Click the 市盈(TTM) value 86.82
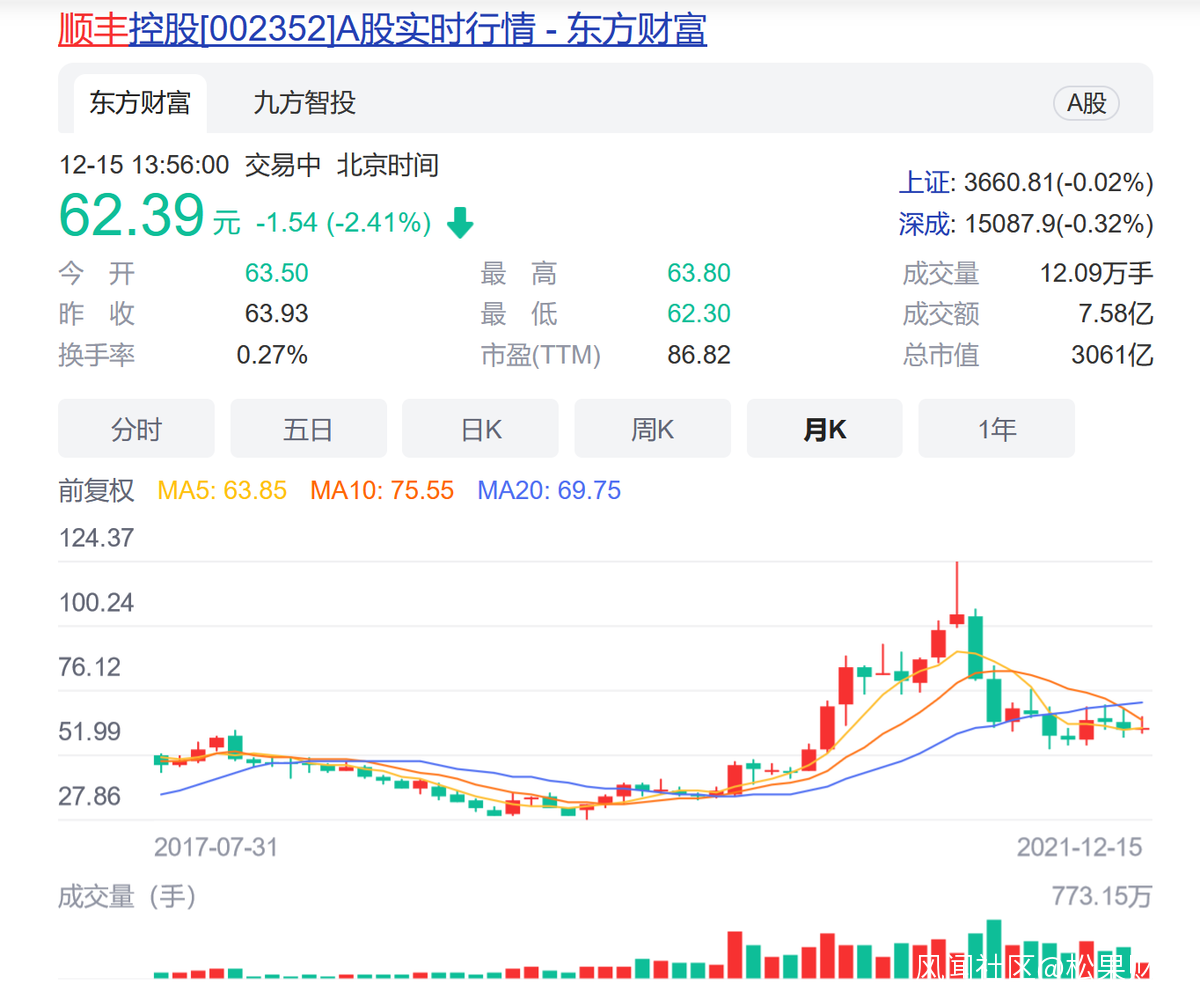The image size is (1200, 999). click(699, 355)
